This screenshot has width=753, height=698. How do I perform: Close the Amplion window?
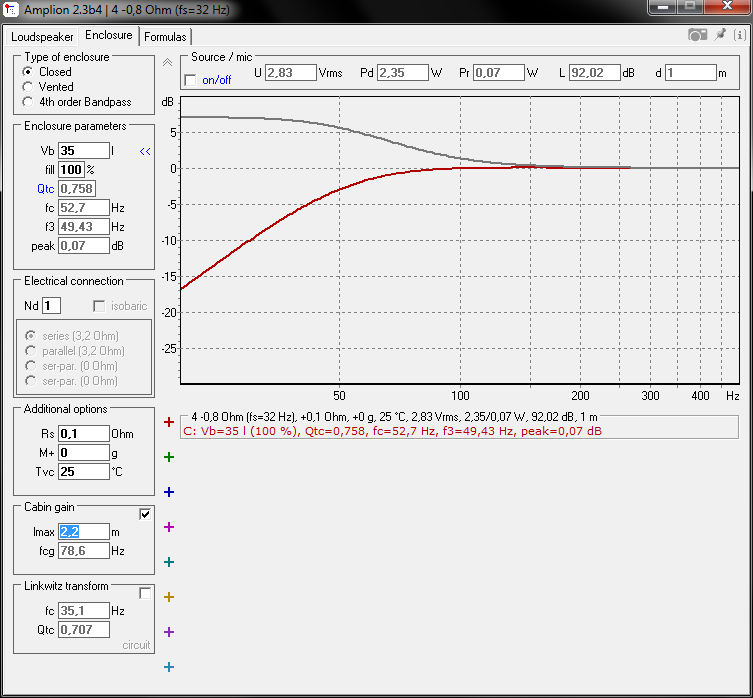[727, 7]
